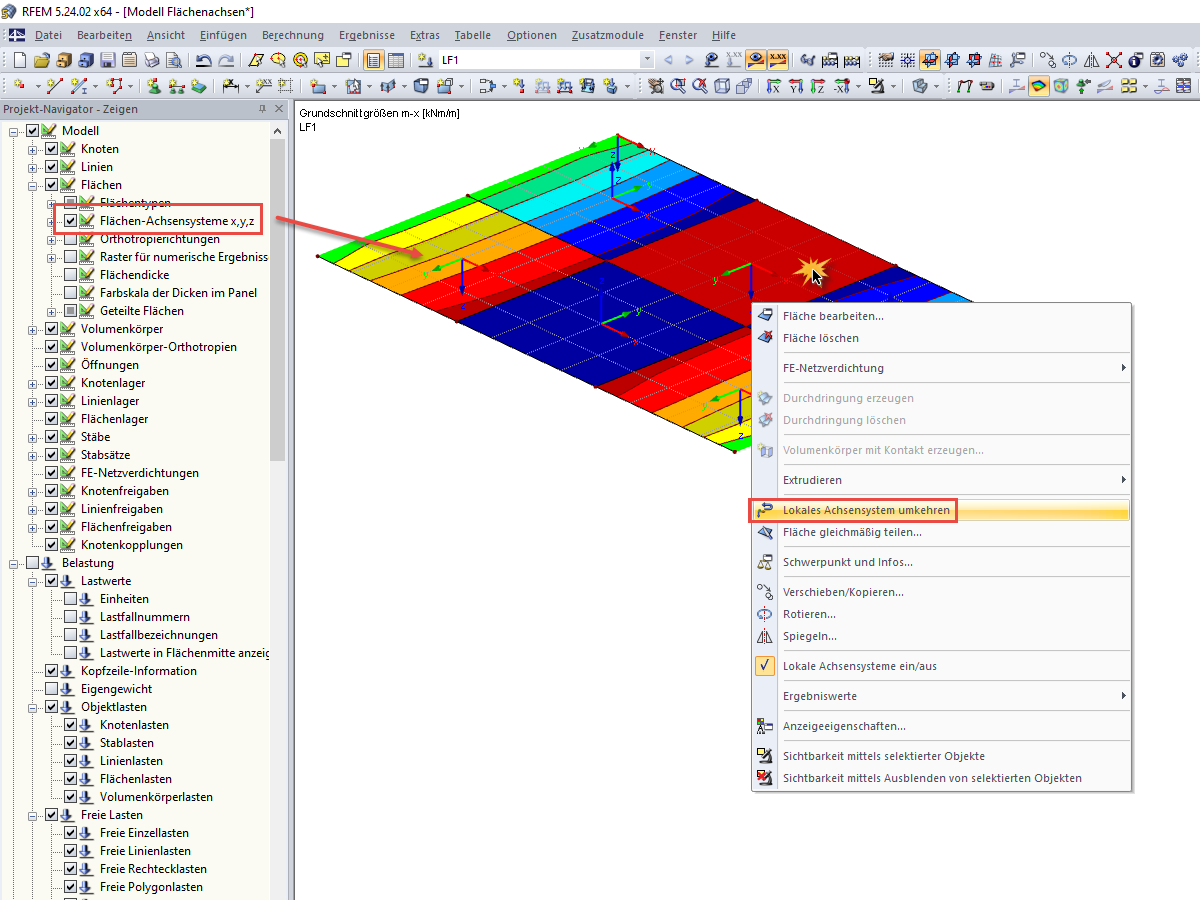
Task: Enable Farbskala der Dicken im Panel checkbox
Action: tap(71, 293)
